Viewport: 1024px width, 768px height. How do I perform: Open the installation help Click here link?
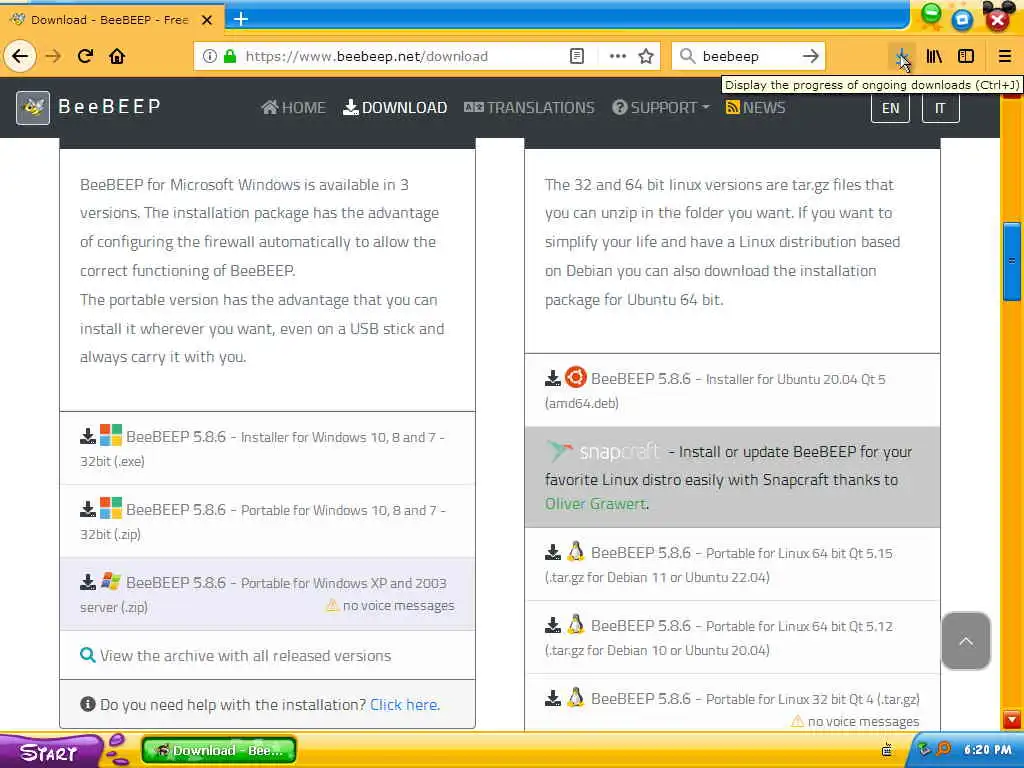[405, 705]
